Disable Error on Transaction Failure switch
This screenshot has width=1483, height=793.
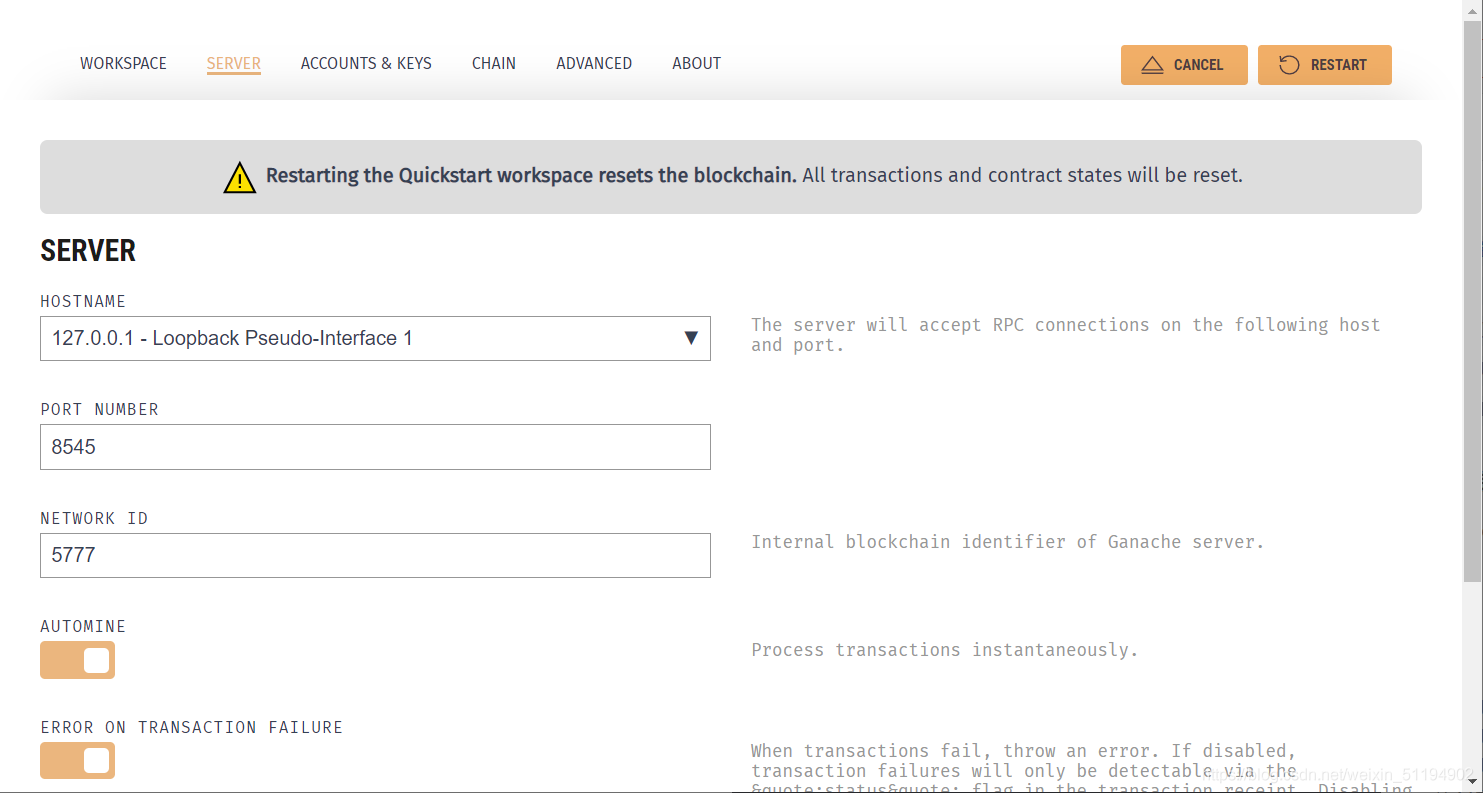click(x=77, y=761)
